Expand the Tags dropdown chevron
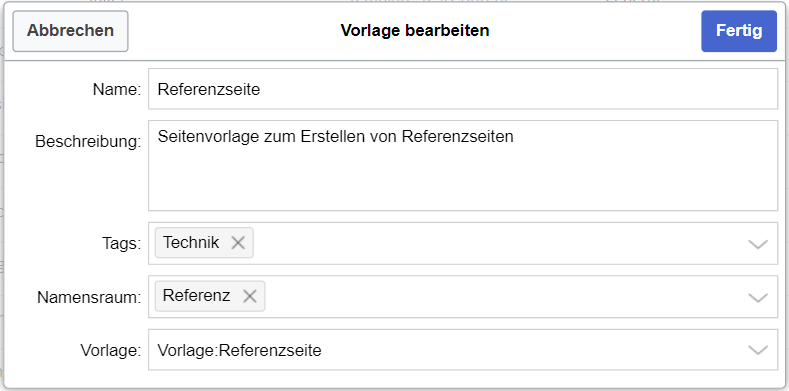Image resolution: width=789 pixels, height=391 pixels. pyautogui.click(x=758, y=244)
